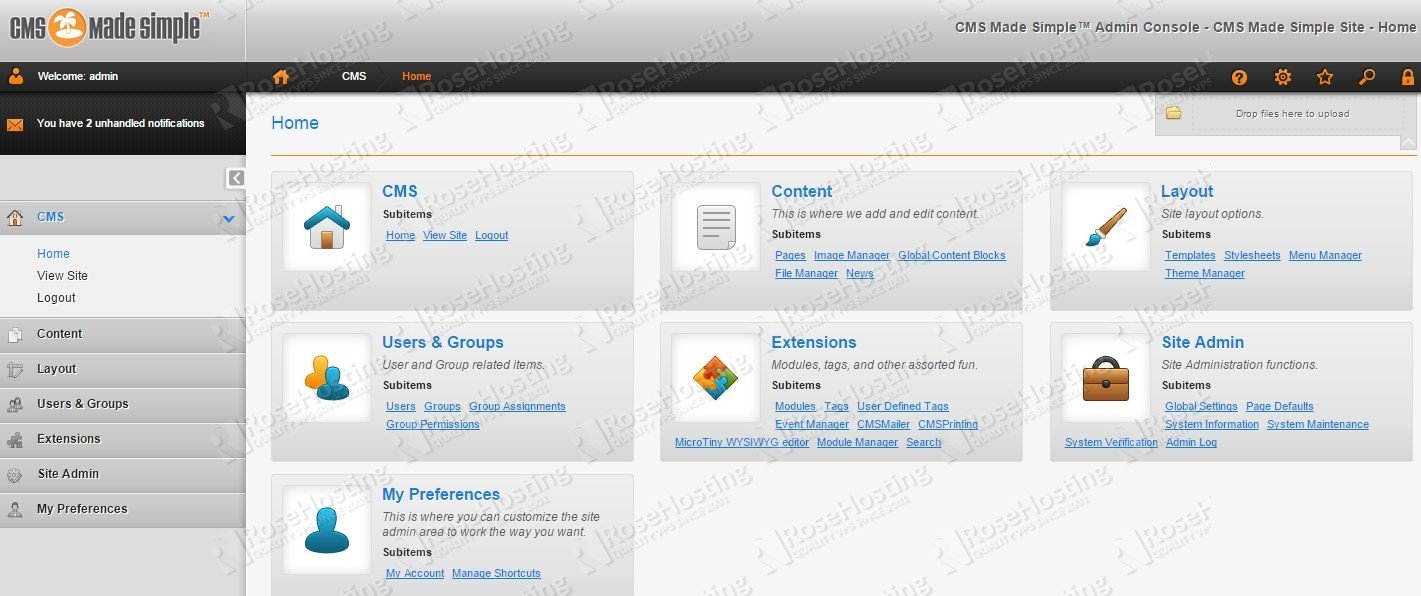
Task: Click the paintbrush icon on the Layout card
Action: pyautogui.click(x=1105, y=227)
